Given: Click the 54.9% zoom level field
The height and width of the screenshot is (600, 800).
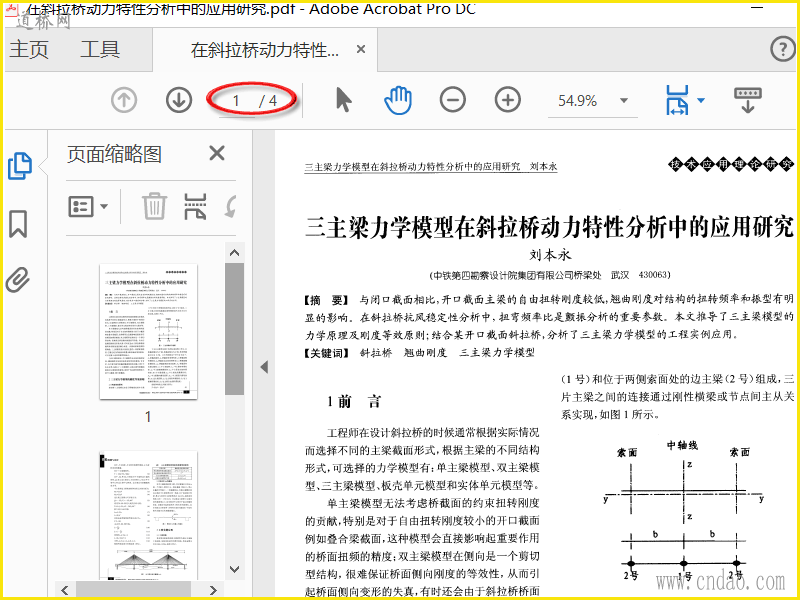Looking at the screenshot, I should tap(578, 101).
